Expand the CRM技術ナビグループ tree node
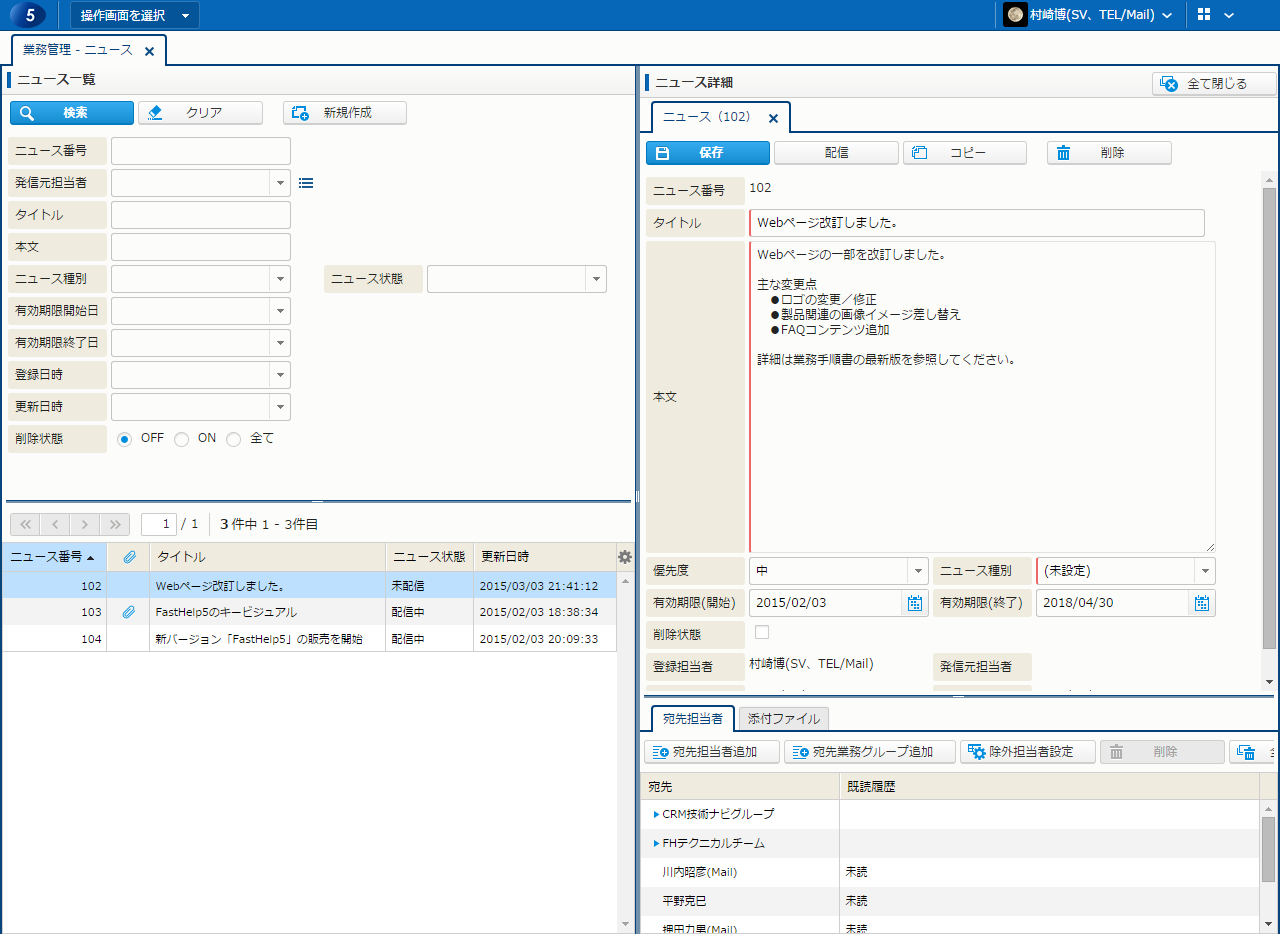 (657, 814)
